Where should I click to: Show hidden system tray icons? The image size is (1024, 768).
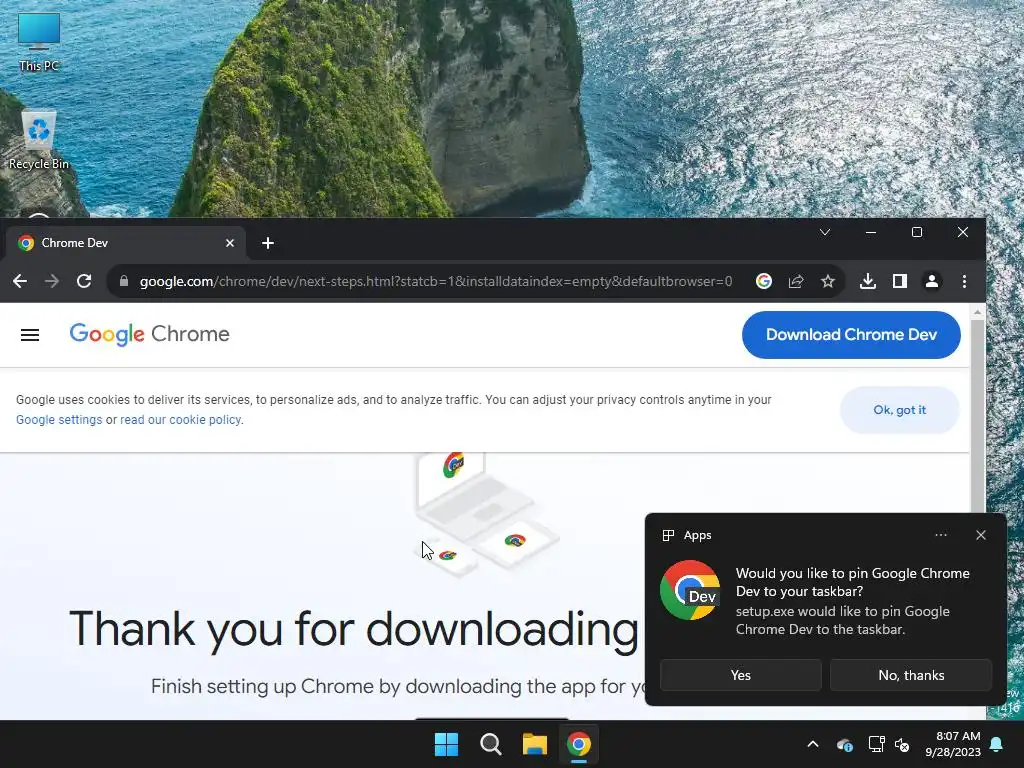coord(812,744)
